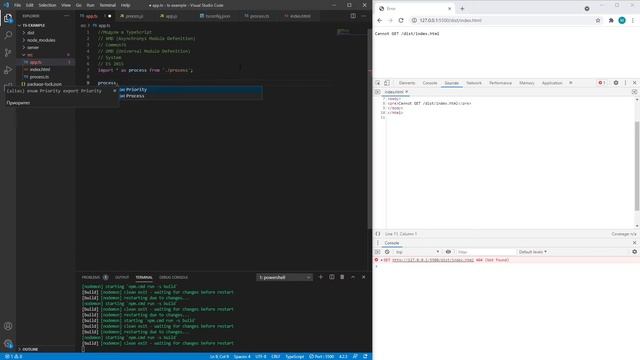Screen dimensions: 640x360
Task: Open the Terminal menu
Action: tap(107, 5)
